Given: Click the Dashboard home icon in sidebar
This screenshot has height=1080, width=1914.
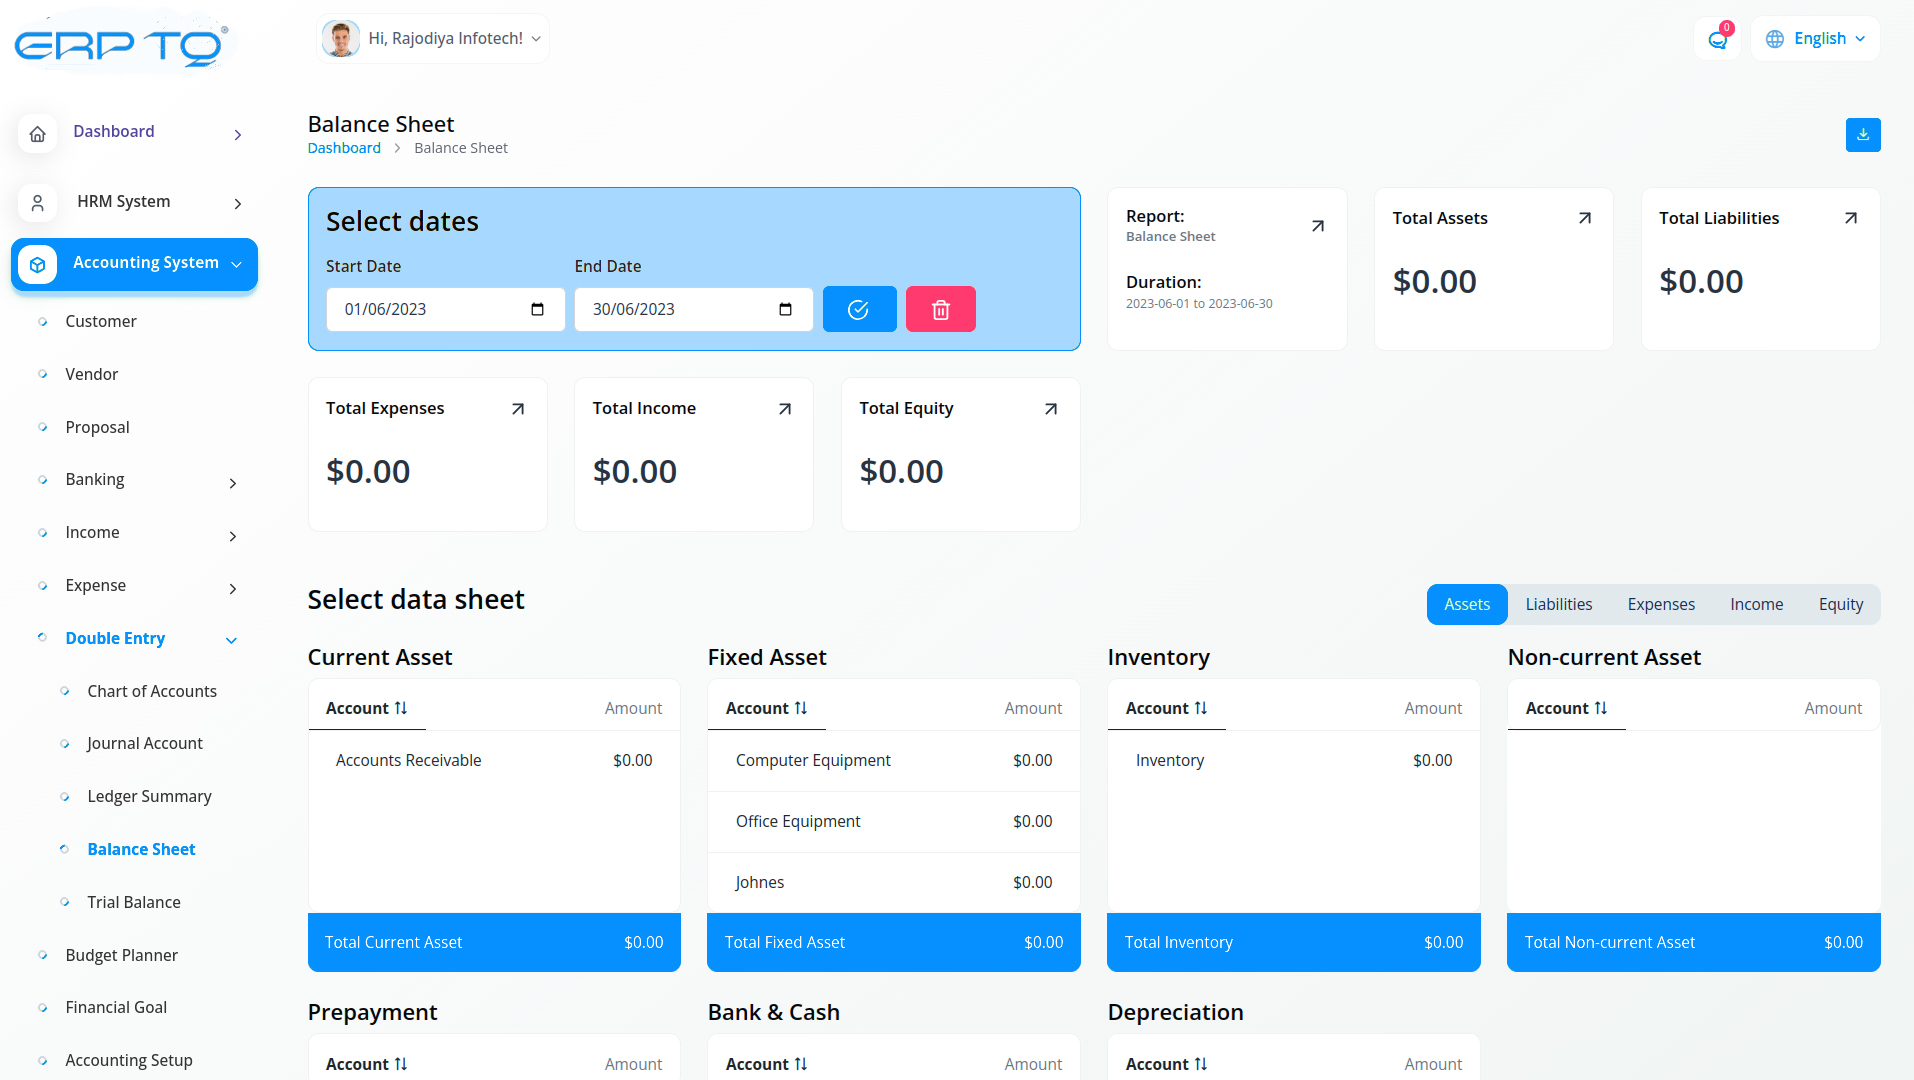Looking at the screenshot, I should (x=37, y=133).
